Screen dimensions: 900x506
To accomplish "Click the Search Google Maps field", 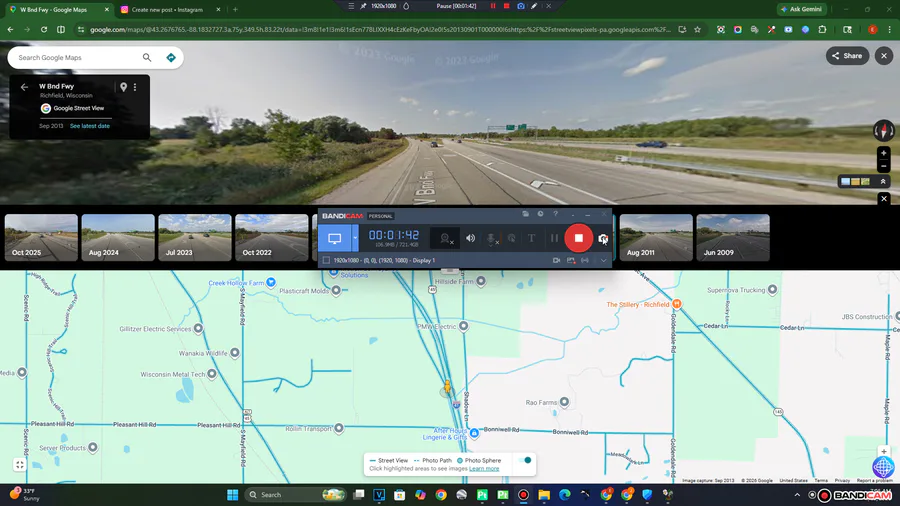I will coord(77,57).
